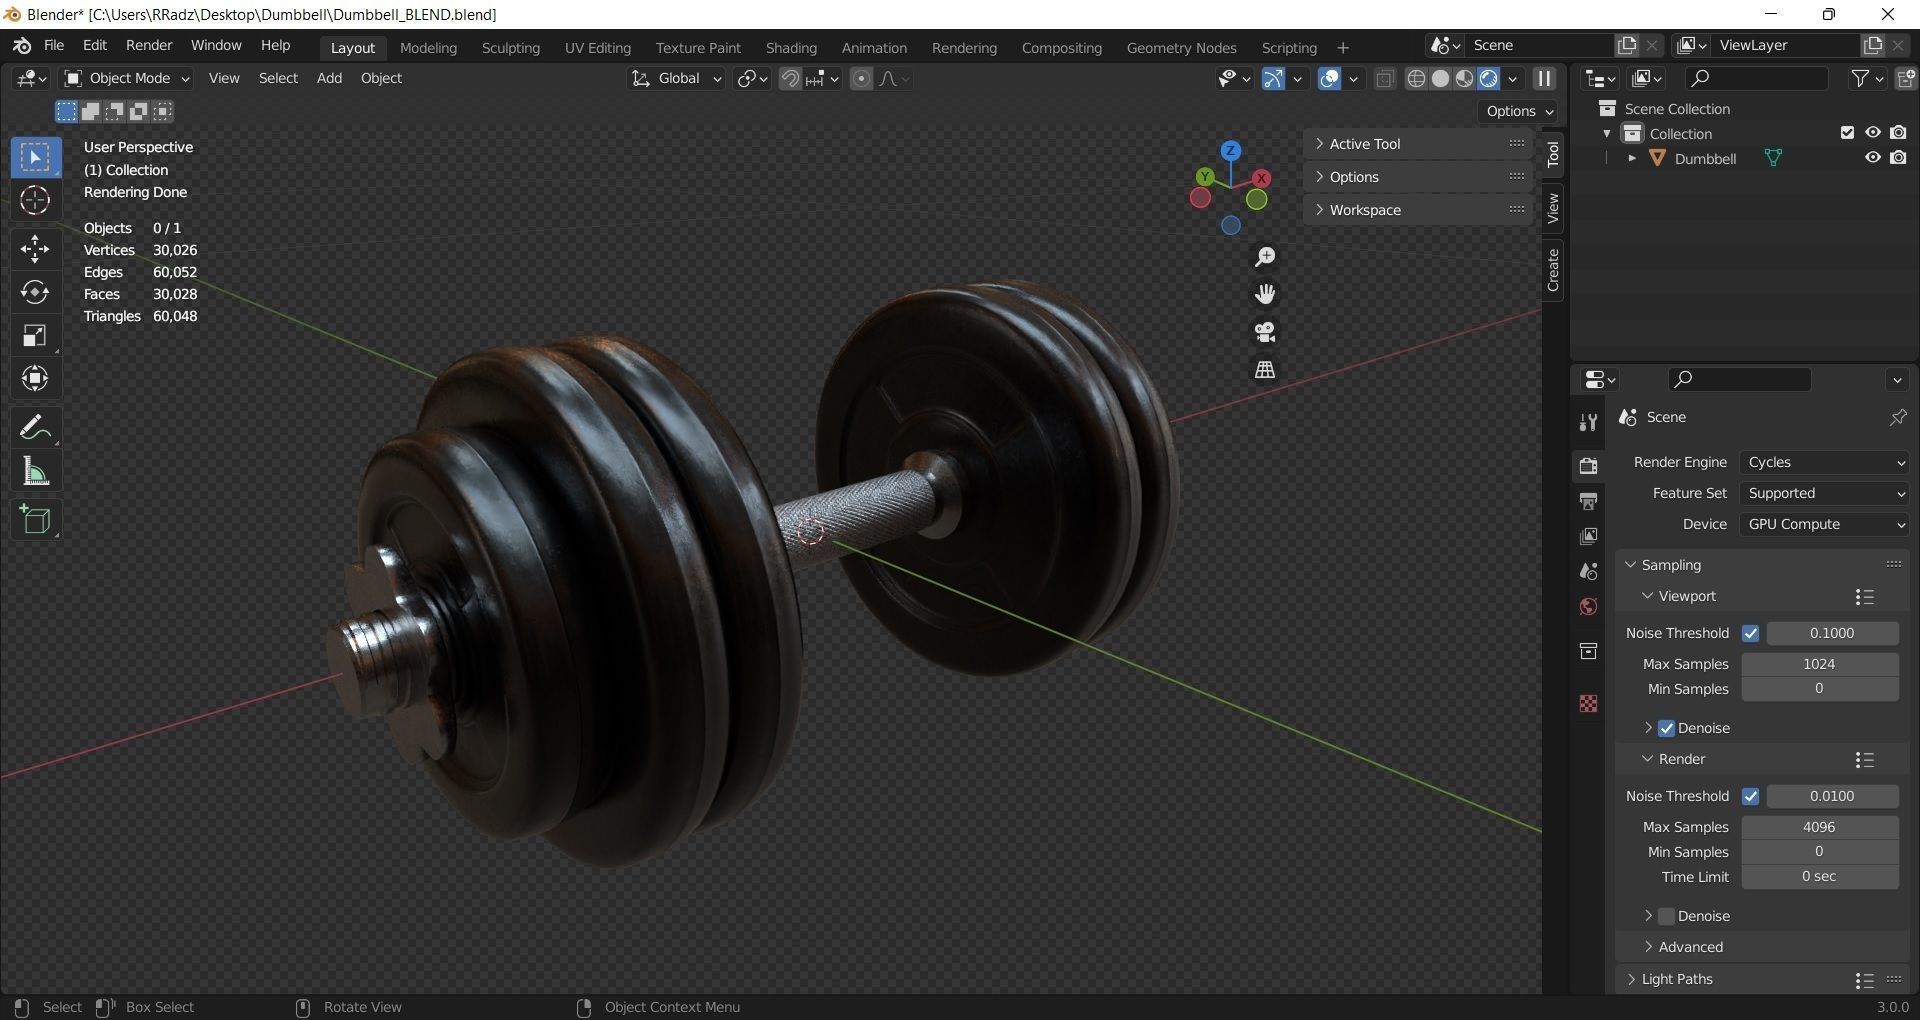
Task: Toggle the snapping magnet icon
Action: [790, 79]
